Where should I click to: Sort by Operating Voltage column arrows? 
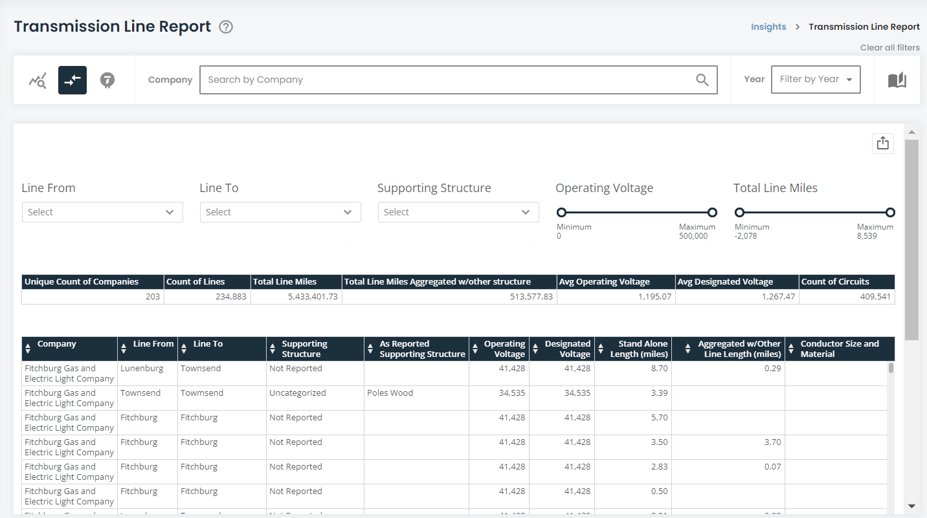(x=475, y=349)
